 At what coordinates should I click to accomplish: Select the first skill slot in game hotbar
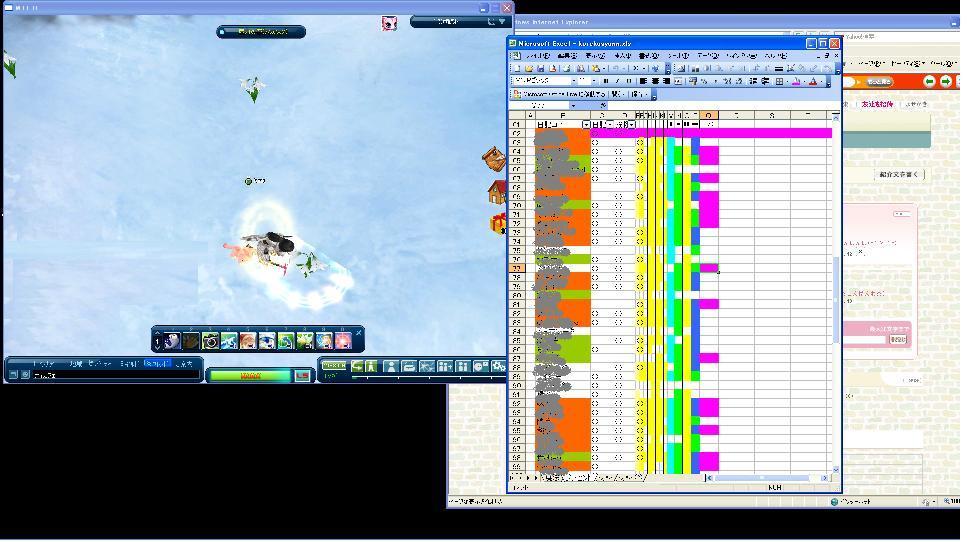(172, 340)
